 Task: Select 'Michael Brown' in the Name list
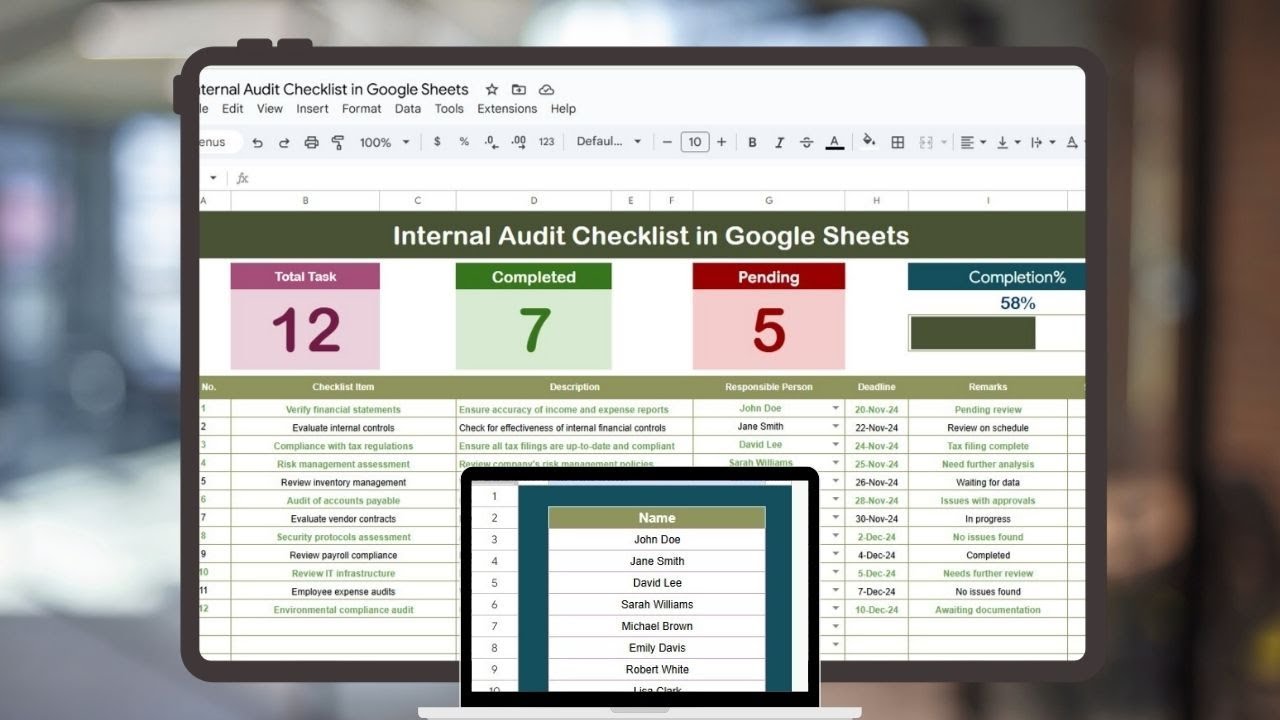[657, 626]
